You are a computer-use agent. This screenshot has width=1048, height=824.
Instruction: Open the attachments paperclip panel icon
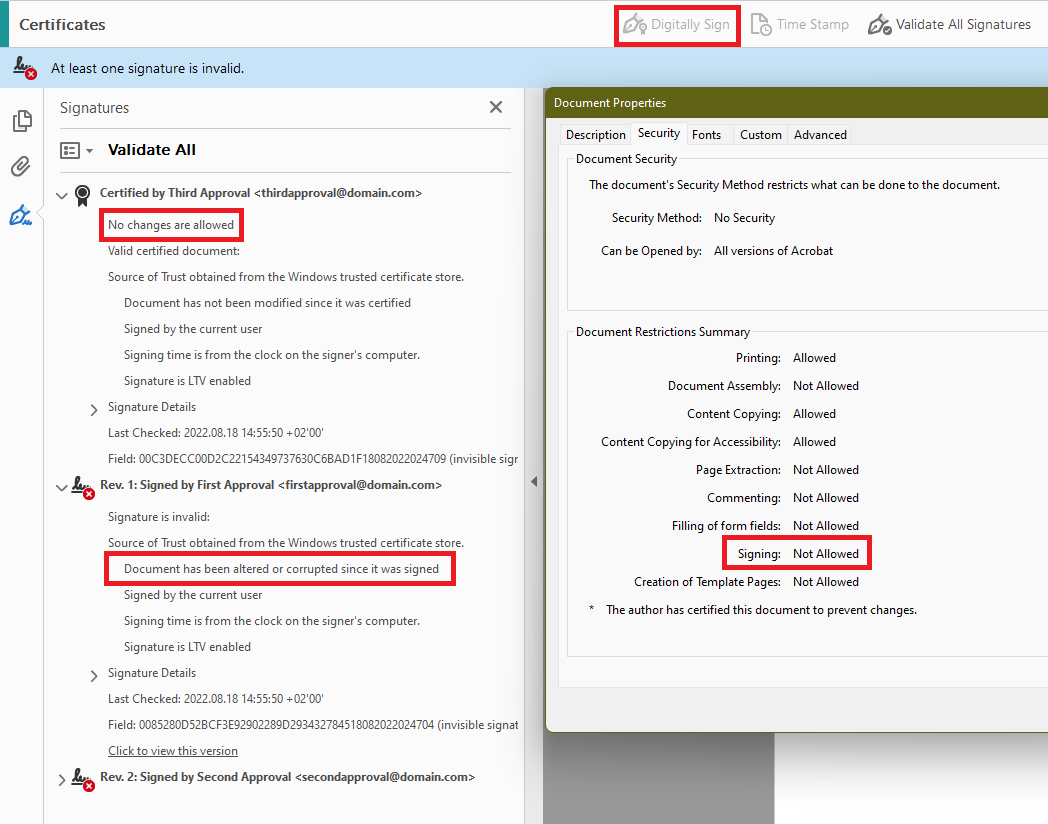click(22, 166)
